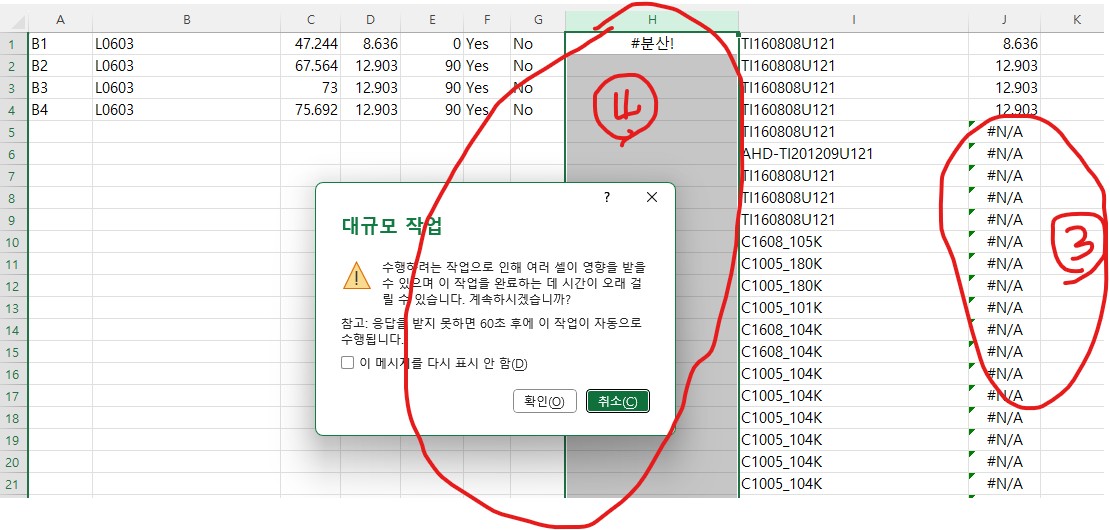Screen dimensions: 1110x530
Task: Click the cell with value 47.244
Action: pyautogui.click(x=310, y=44)
